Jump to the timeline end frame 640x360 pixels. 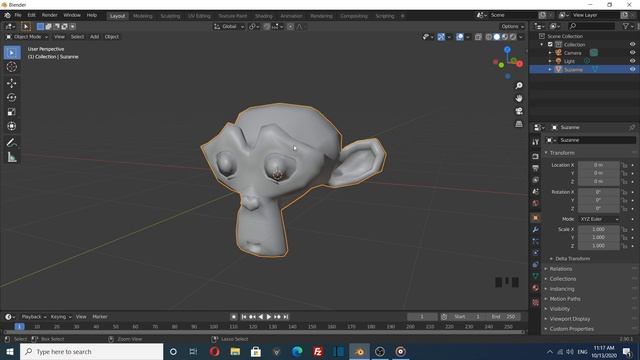(286, 317)
